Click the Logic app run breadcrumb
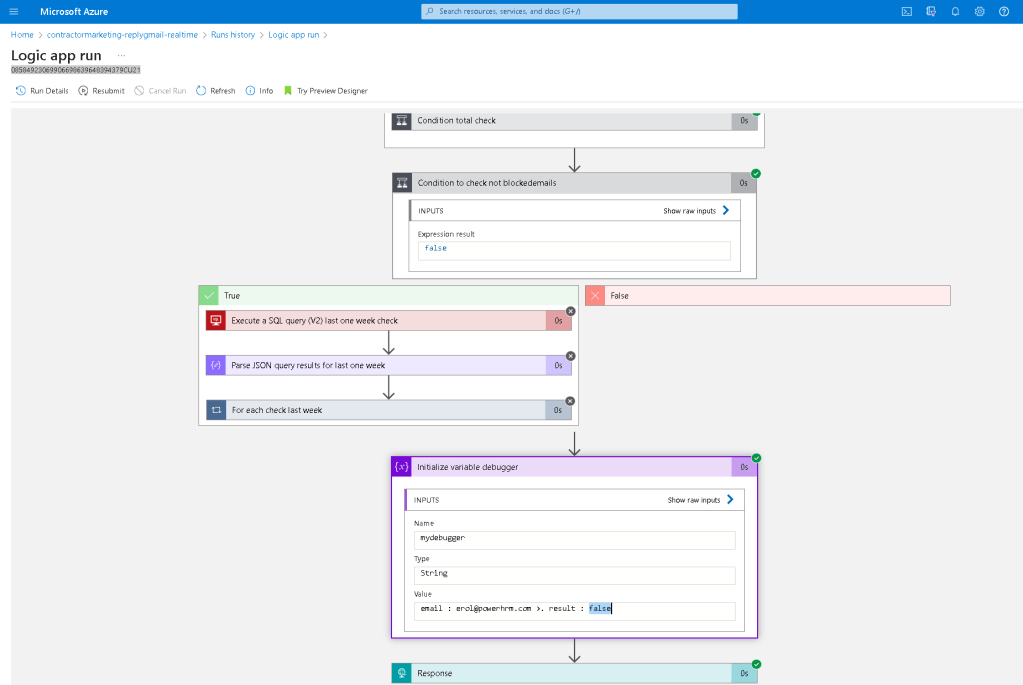 point(294,35)
